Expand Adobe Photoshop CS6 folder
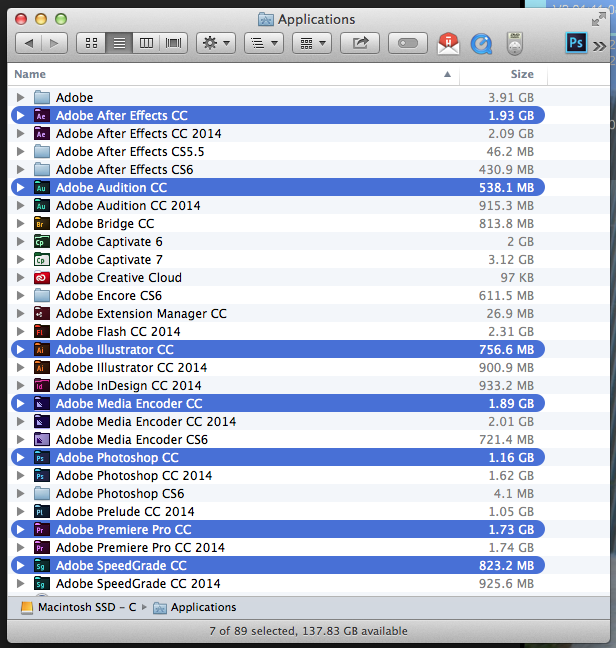616x648 pixels. coord(20,493)
